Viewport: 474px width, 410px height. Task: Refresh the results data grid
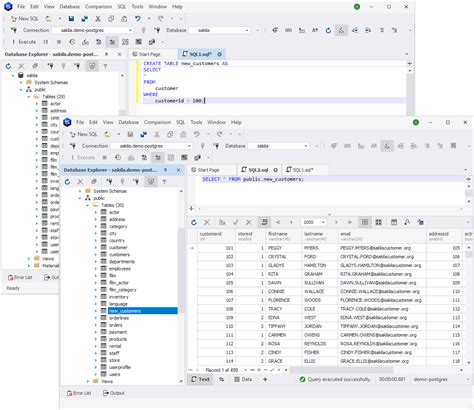[194, 222]
